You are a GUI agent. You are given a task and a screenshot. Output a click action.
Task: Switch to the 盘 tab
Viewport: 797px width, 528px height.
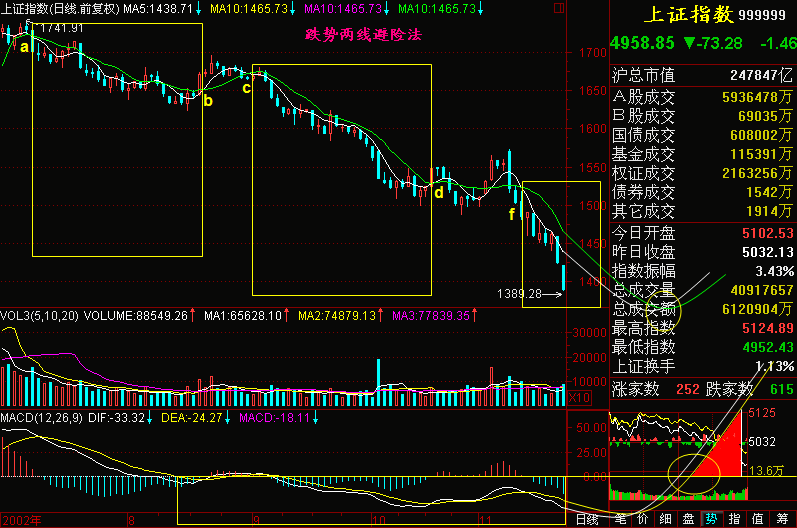coord(688,519)
